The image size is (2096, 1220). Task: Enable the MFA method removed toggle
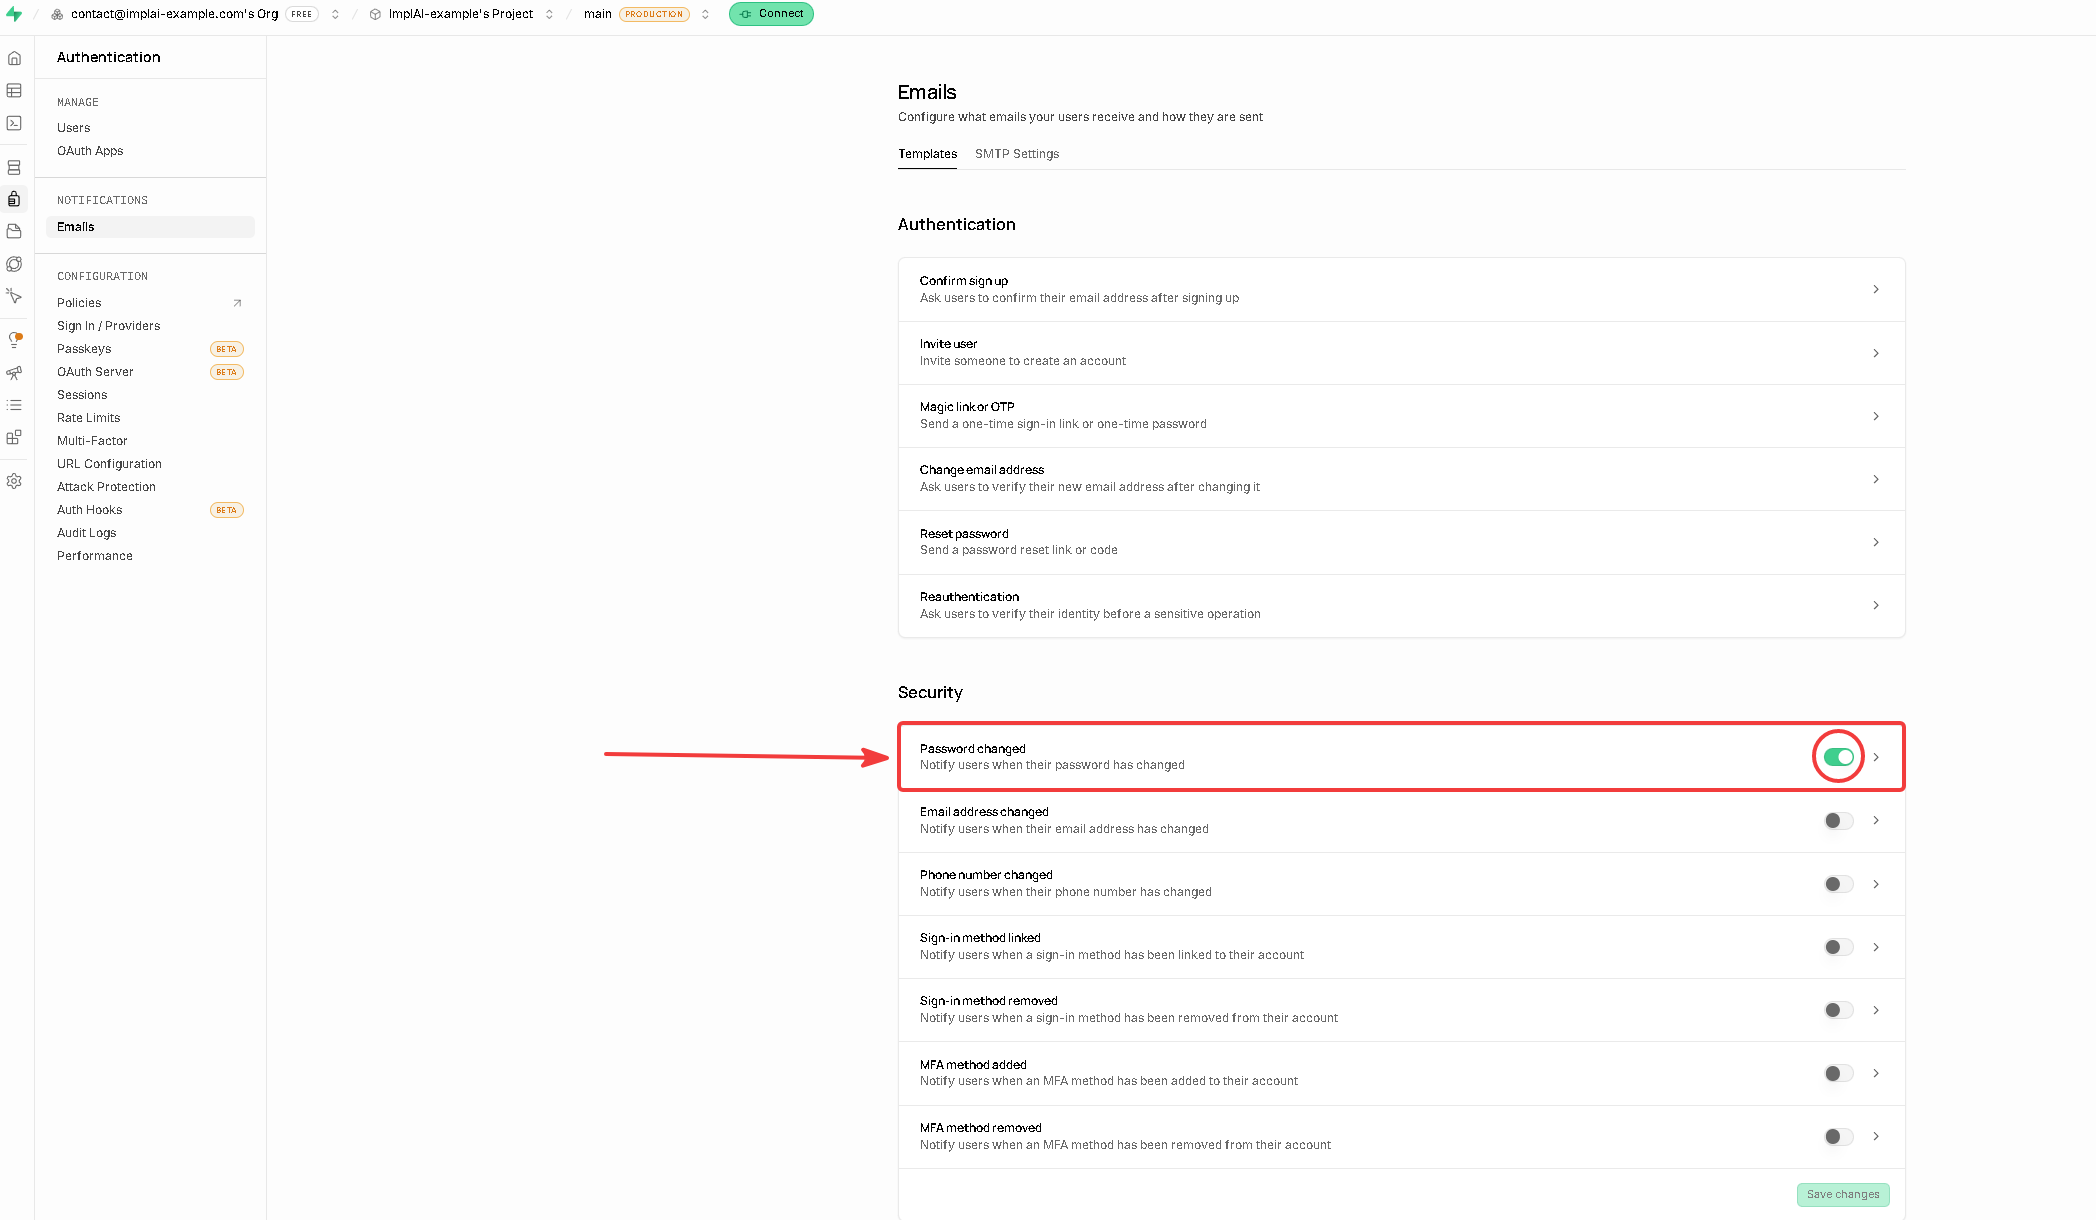[x=1838, y=1136]
